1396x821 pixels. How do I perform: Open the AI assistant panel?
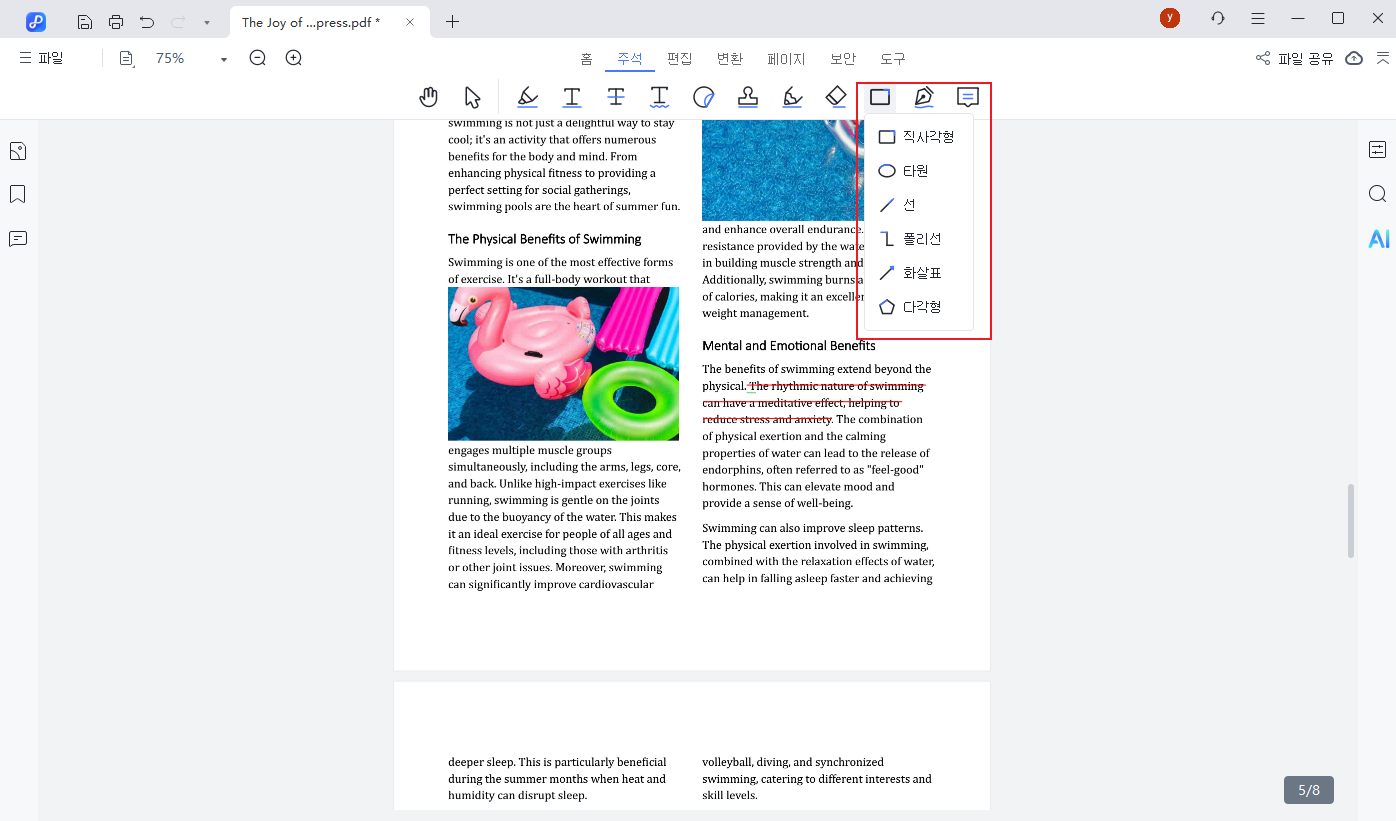pyautogui.click(x=1379, y=239)
